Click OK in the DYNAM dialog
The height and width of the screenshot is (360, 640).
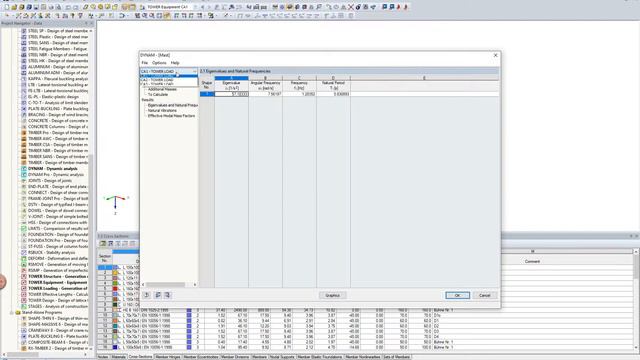457,295
